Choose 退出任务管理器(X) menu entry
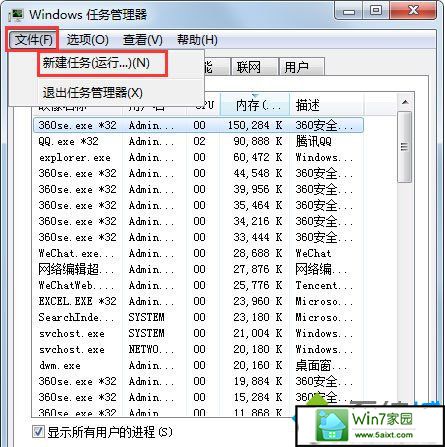The width and height of the screenshot is (445, 447). (x=93, y=92)
